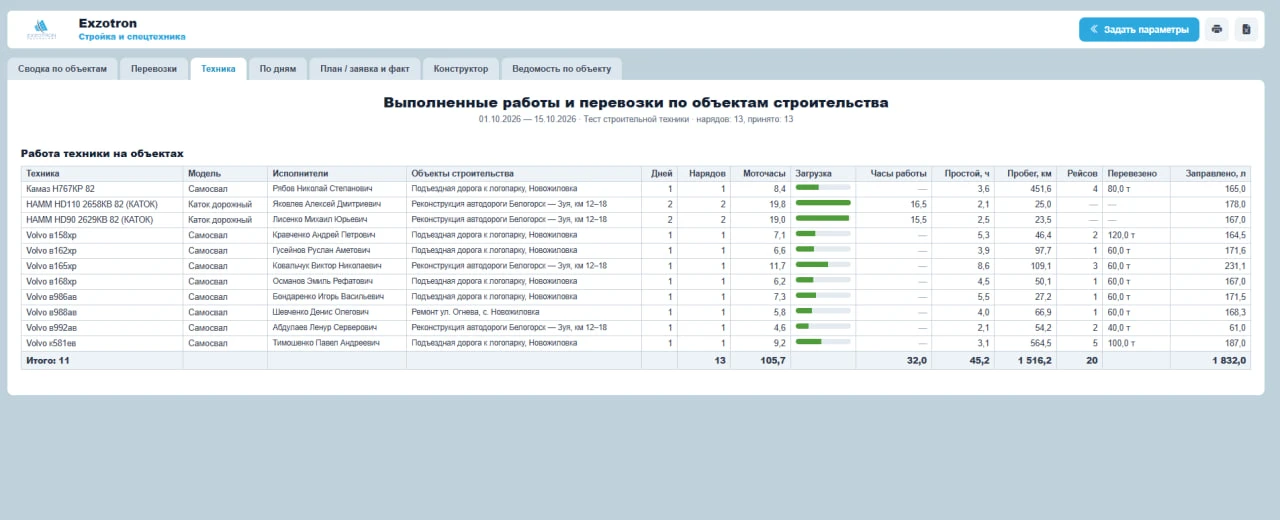Image resolution: width=1280 pixels, height=520 pixels.
Task: Click the Пробег, км column header
Action: click(x=1026, y=173)
